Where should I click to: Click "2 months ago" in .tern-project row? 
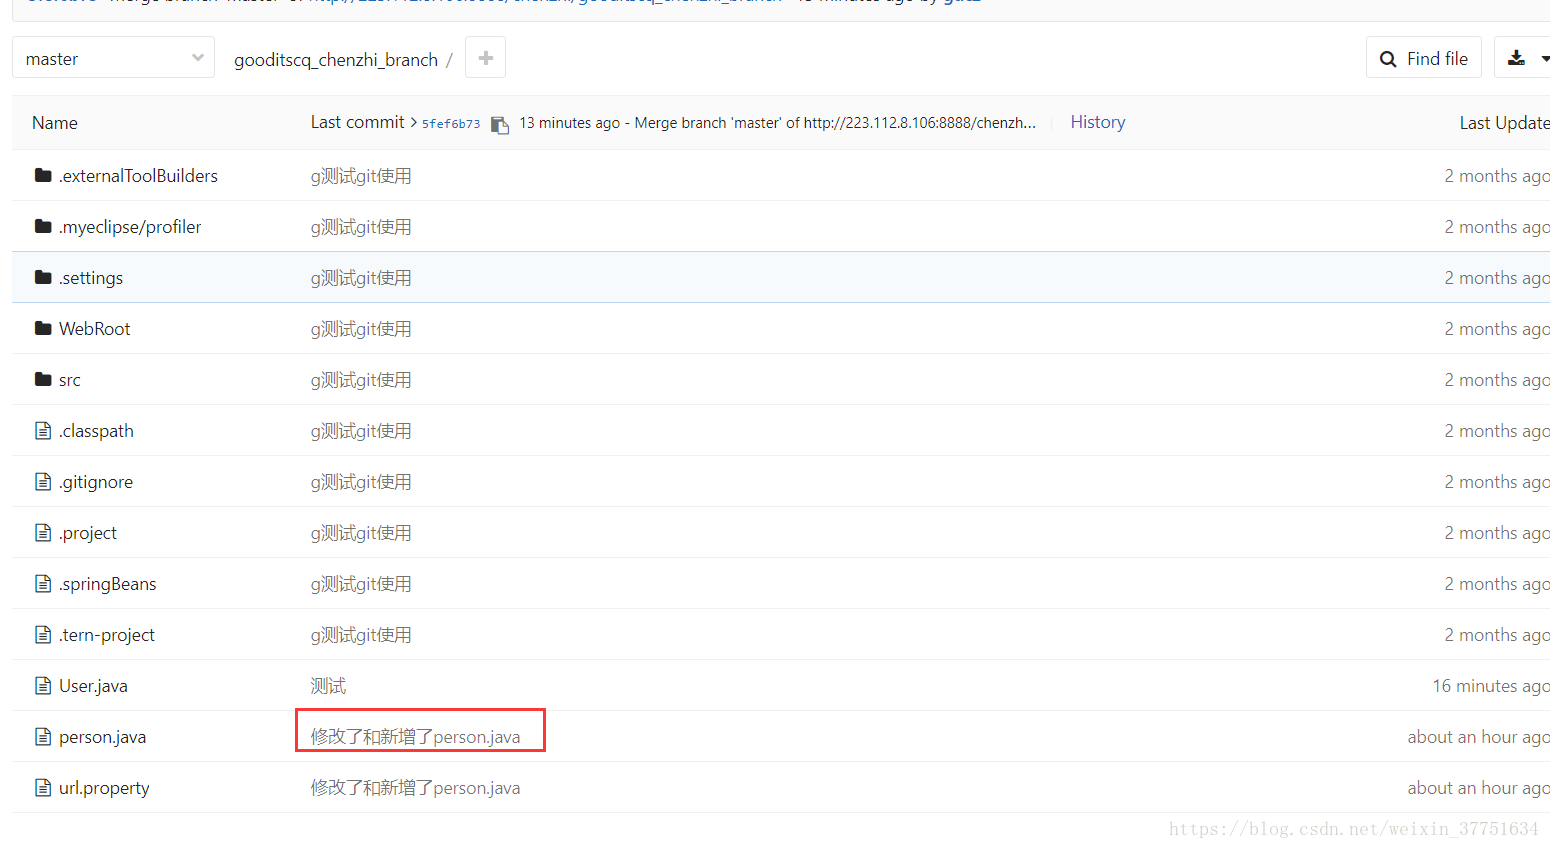1497,635
